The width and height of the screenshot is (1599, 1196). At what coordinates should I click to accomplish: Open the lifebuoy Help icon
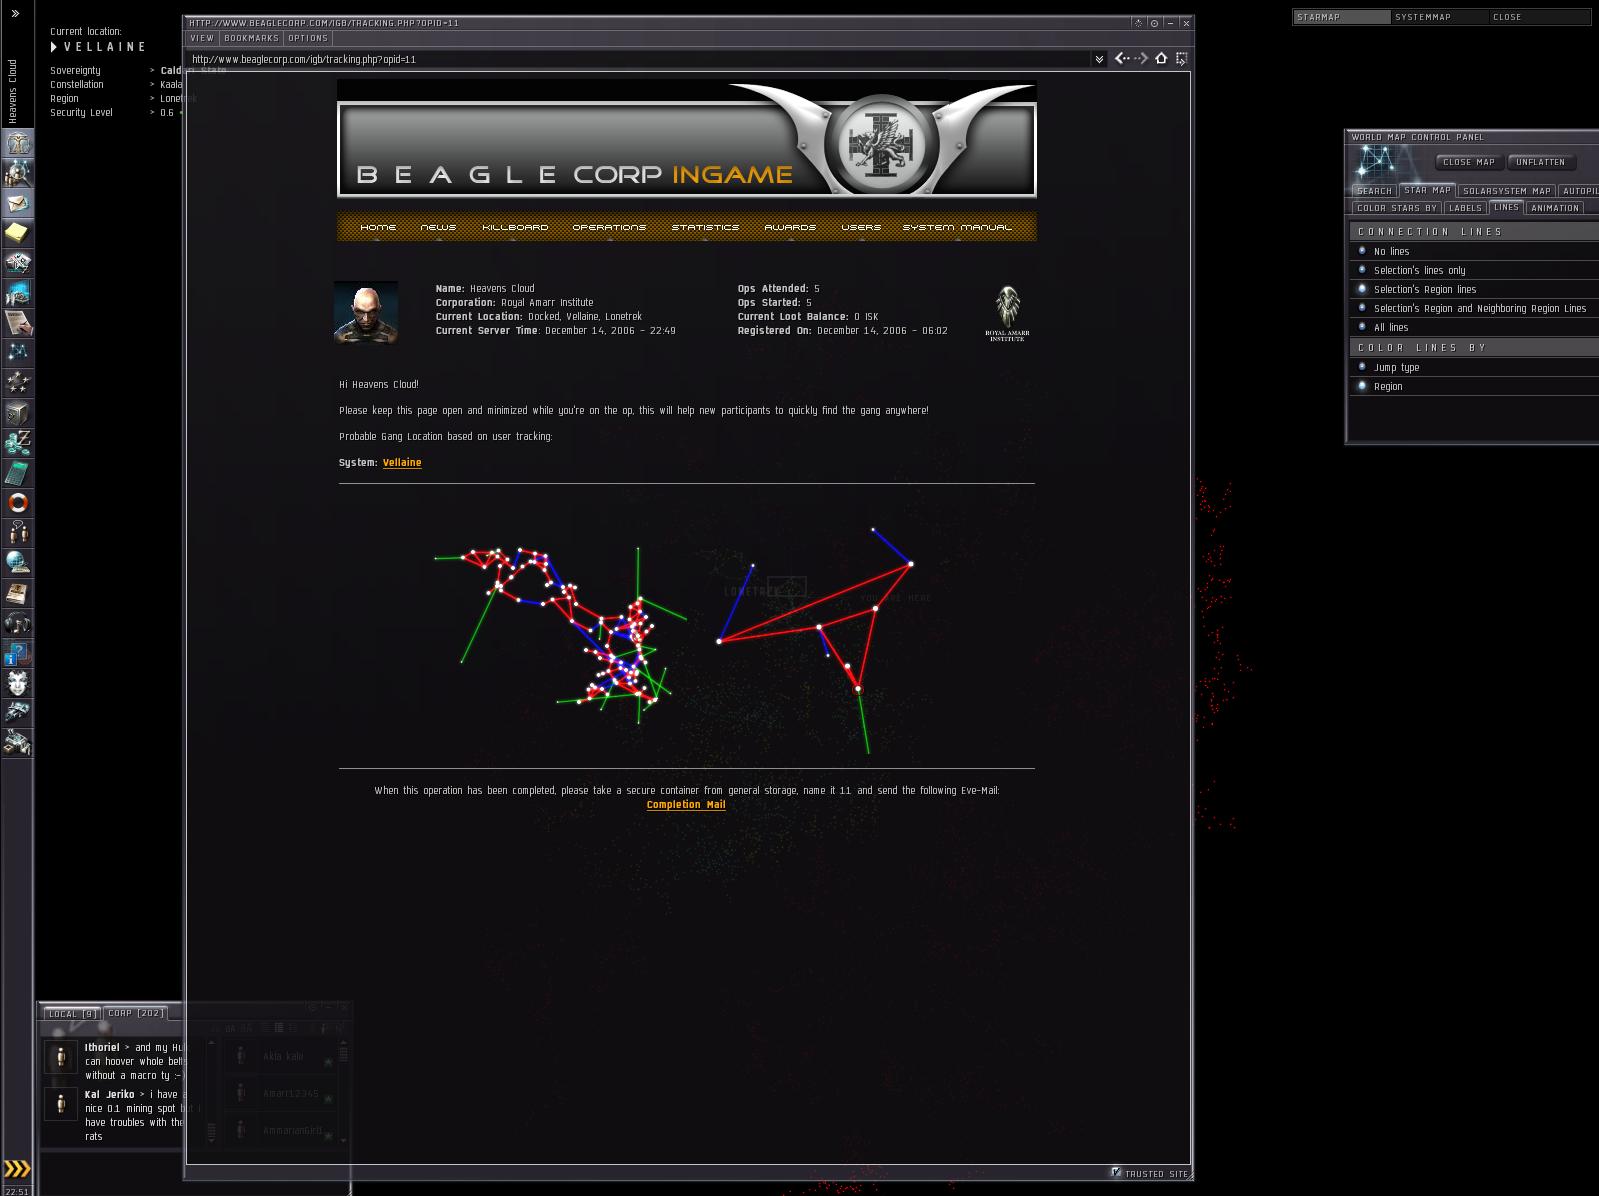[18, 503]
